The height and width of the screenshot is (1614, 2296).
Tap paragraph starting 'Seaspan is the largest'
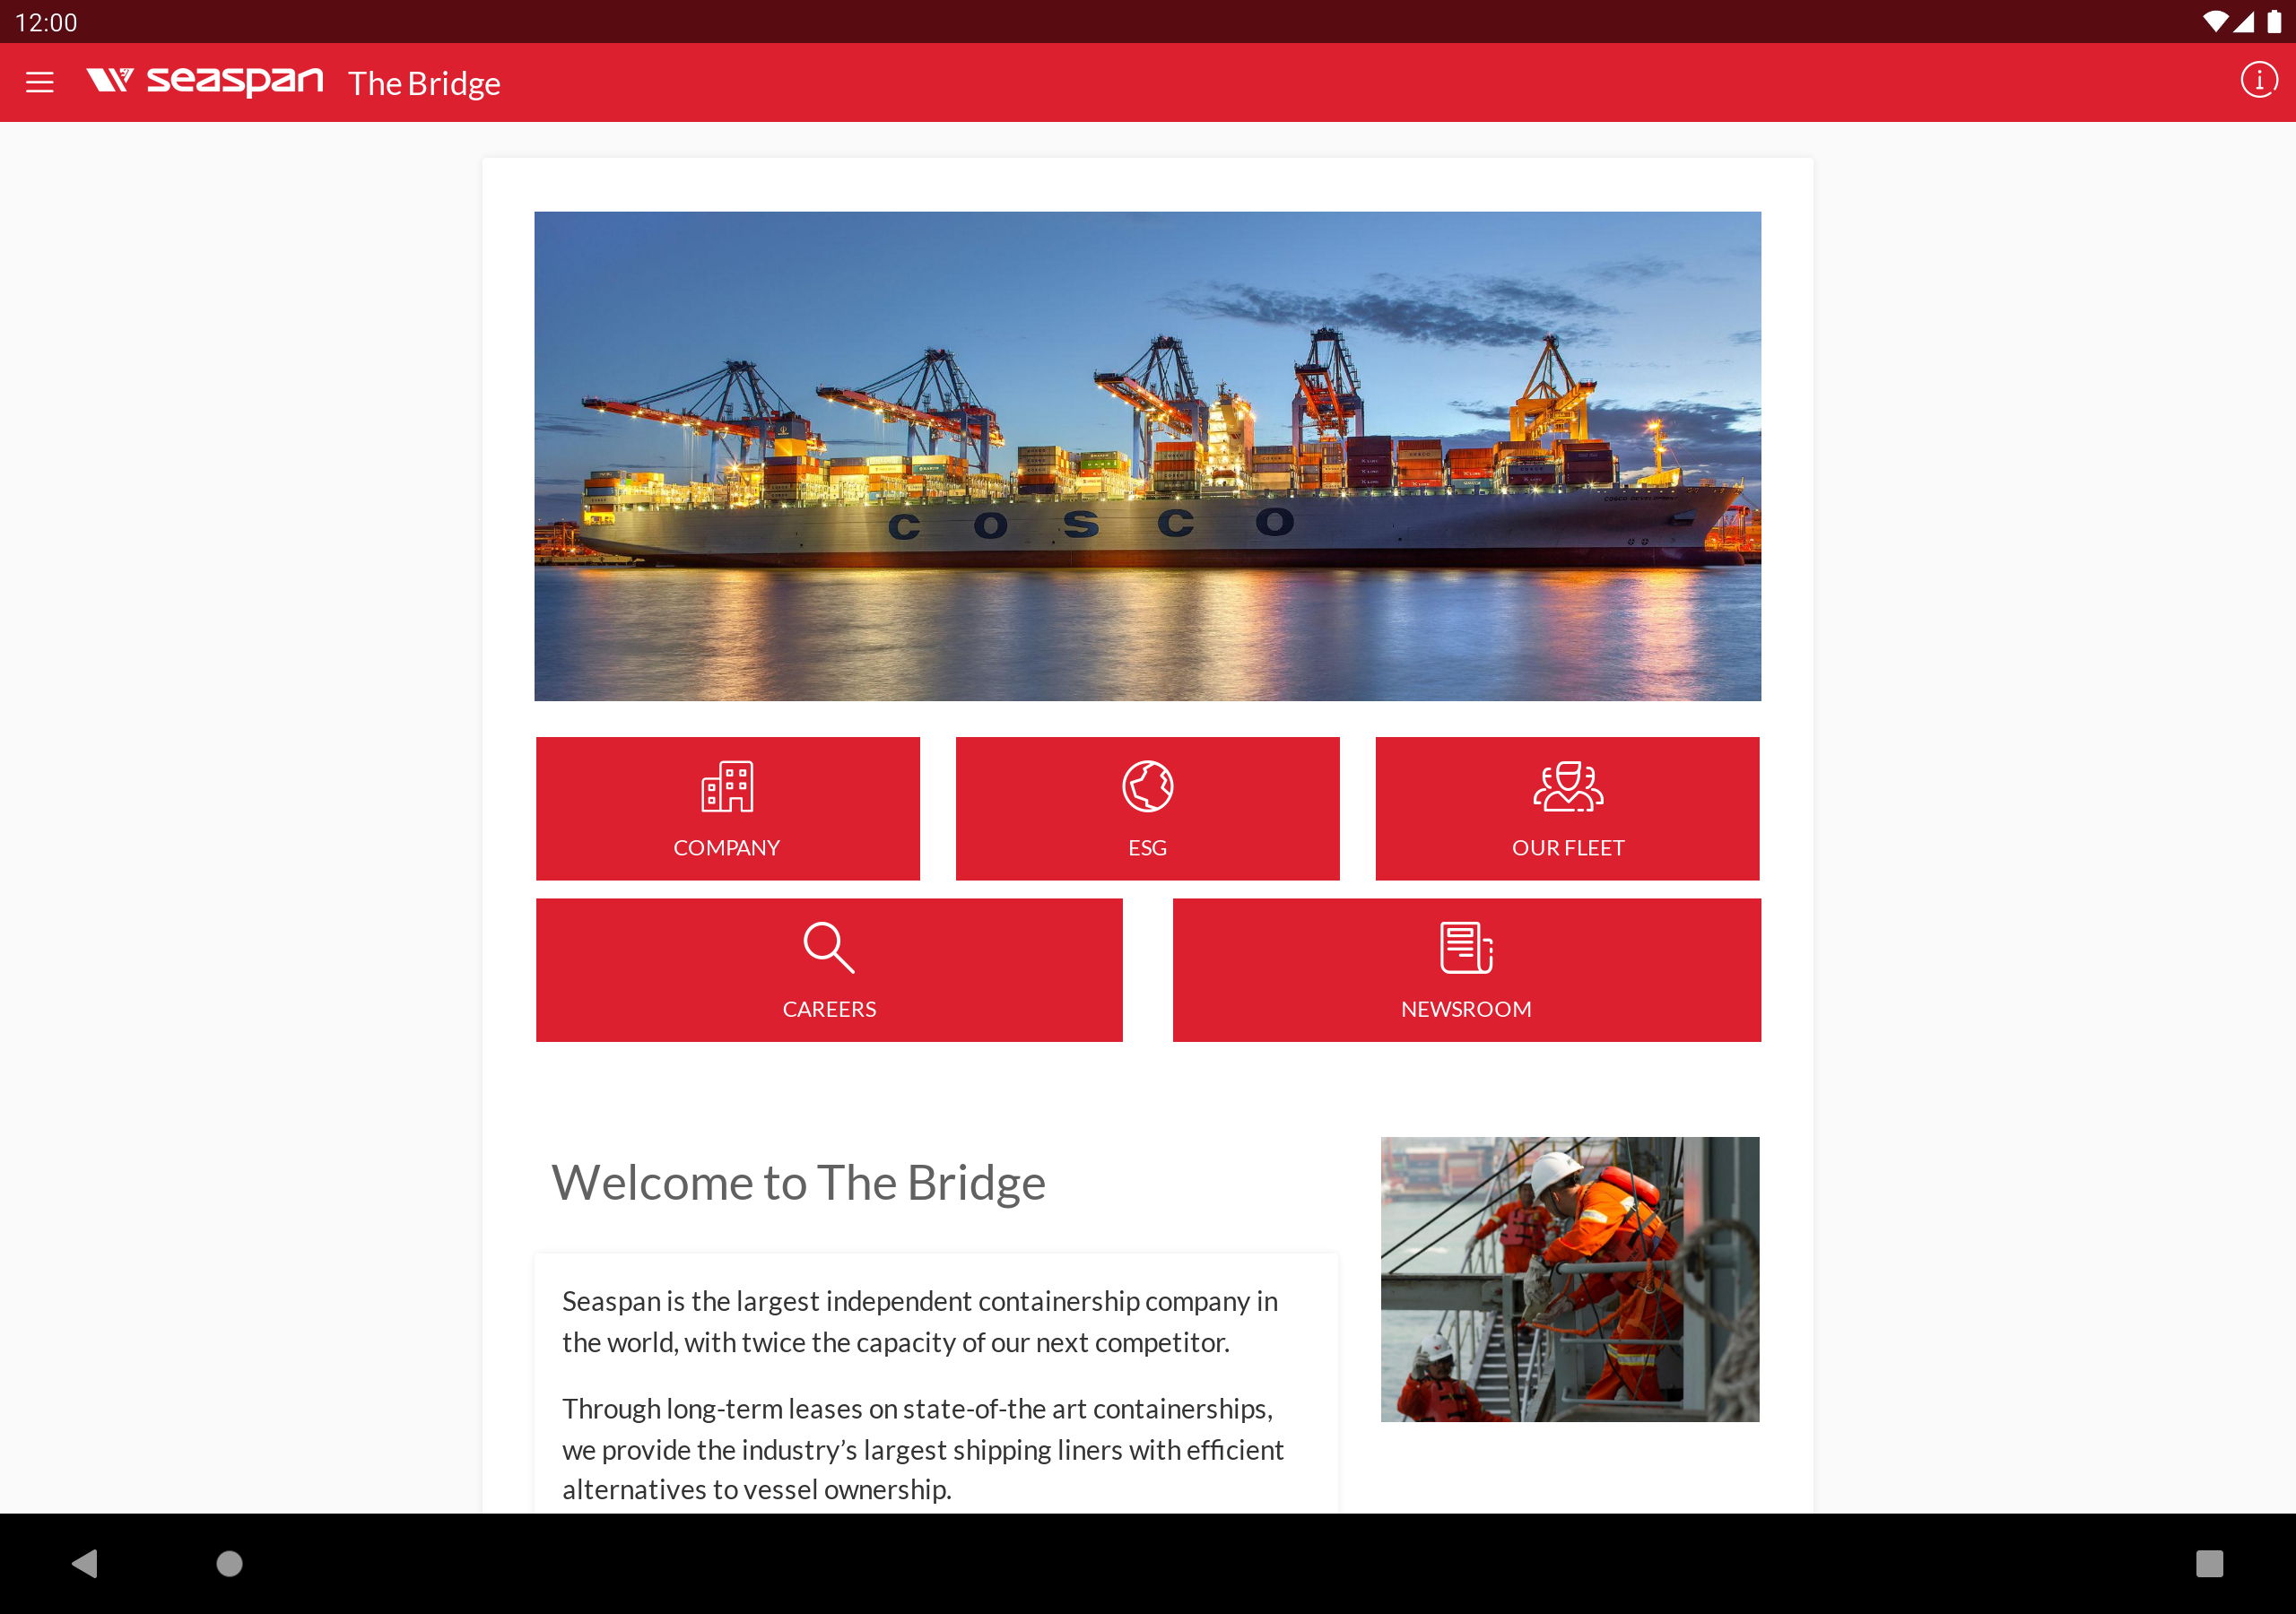920,1322
